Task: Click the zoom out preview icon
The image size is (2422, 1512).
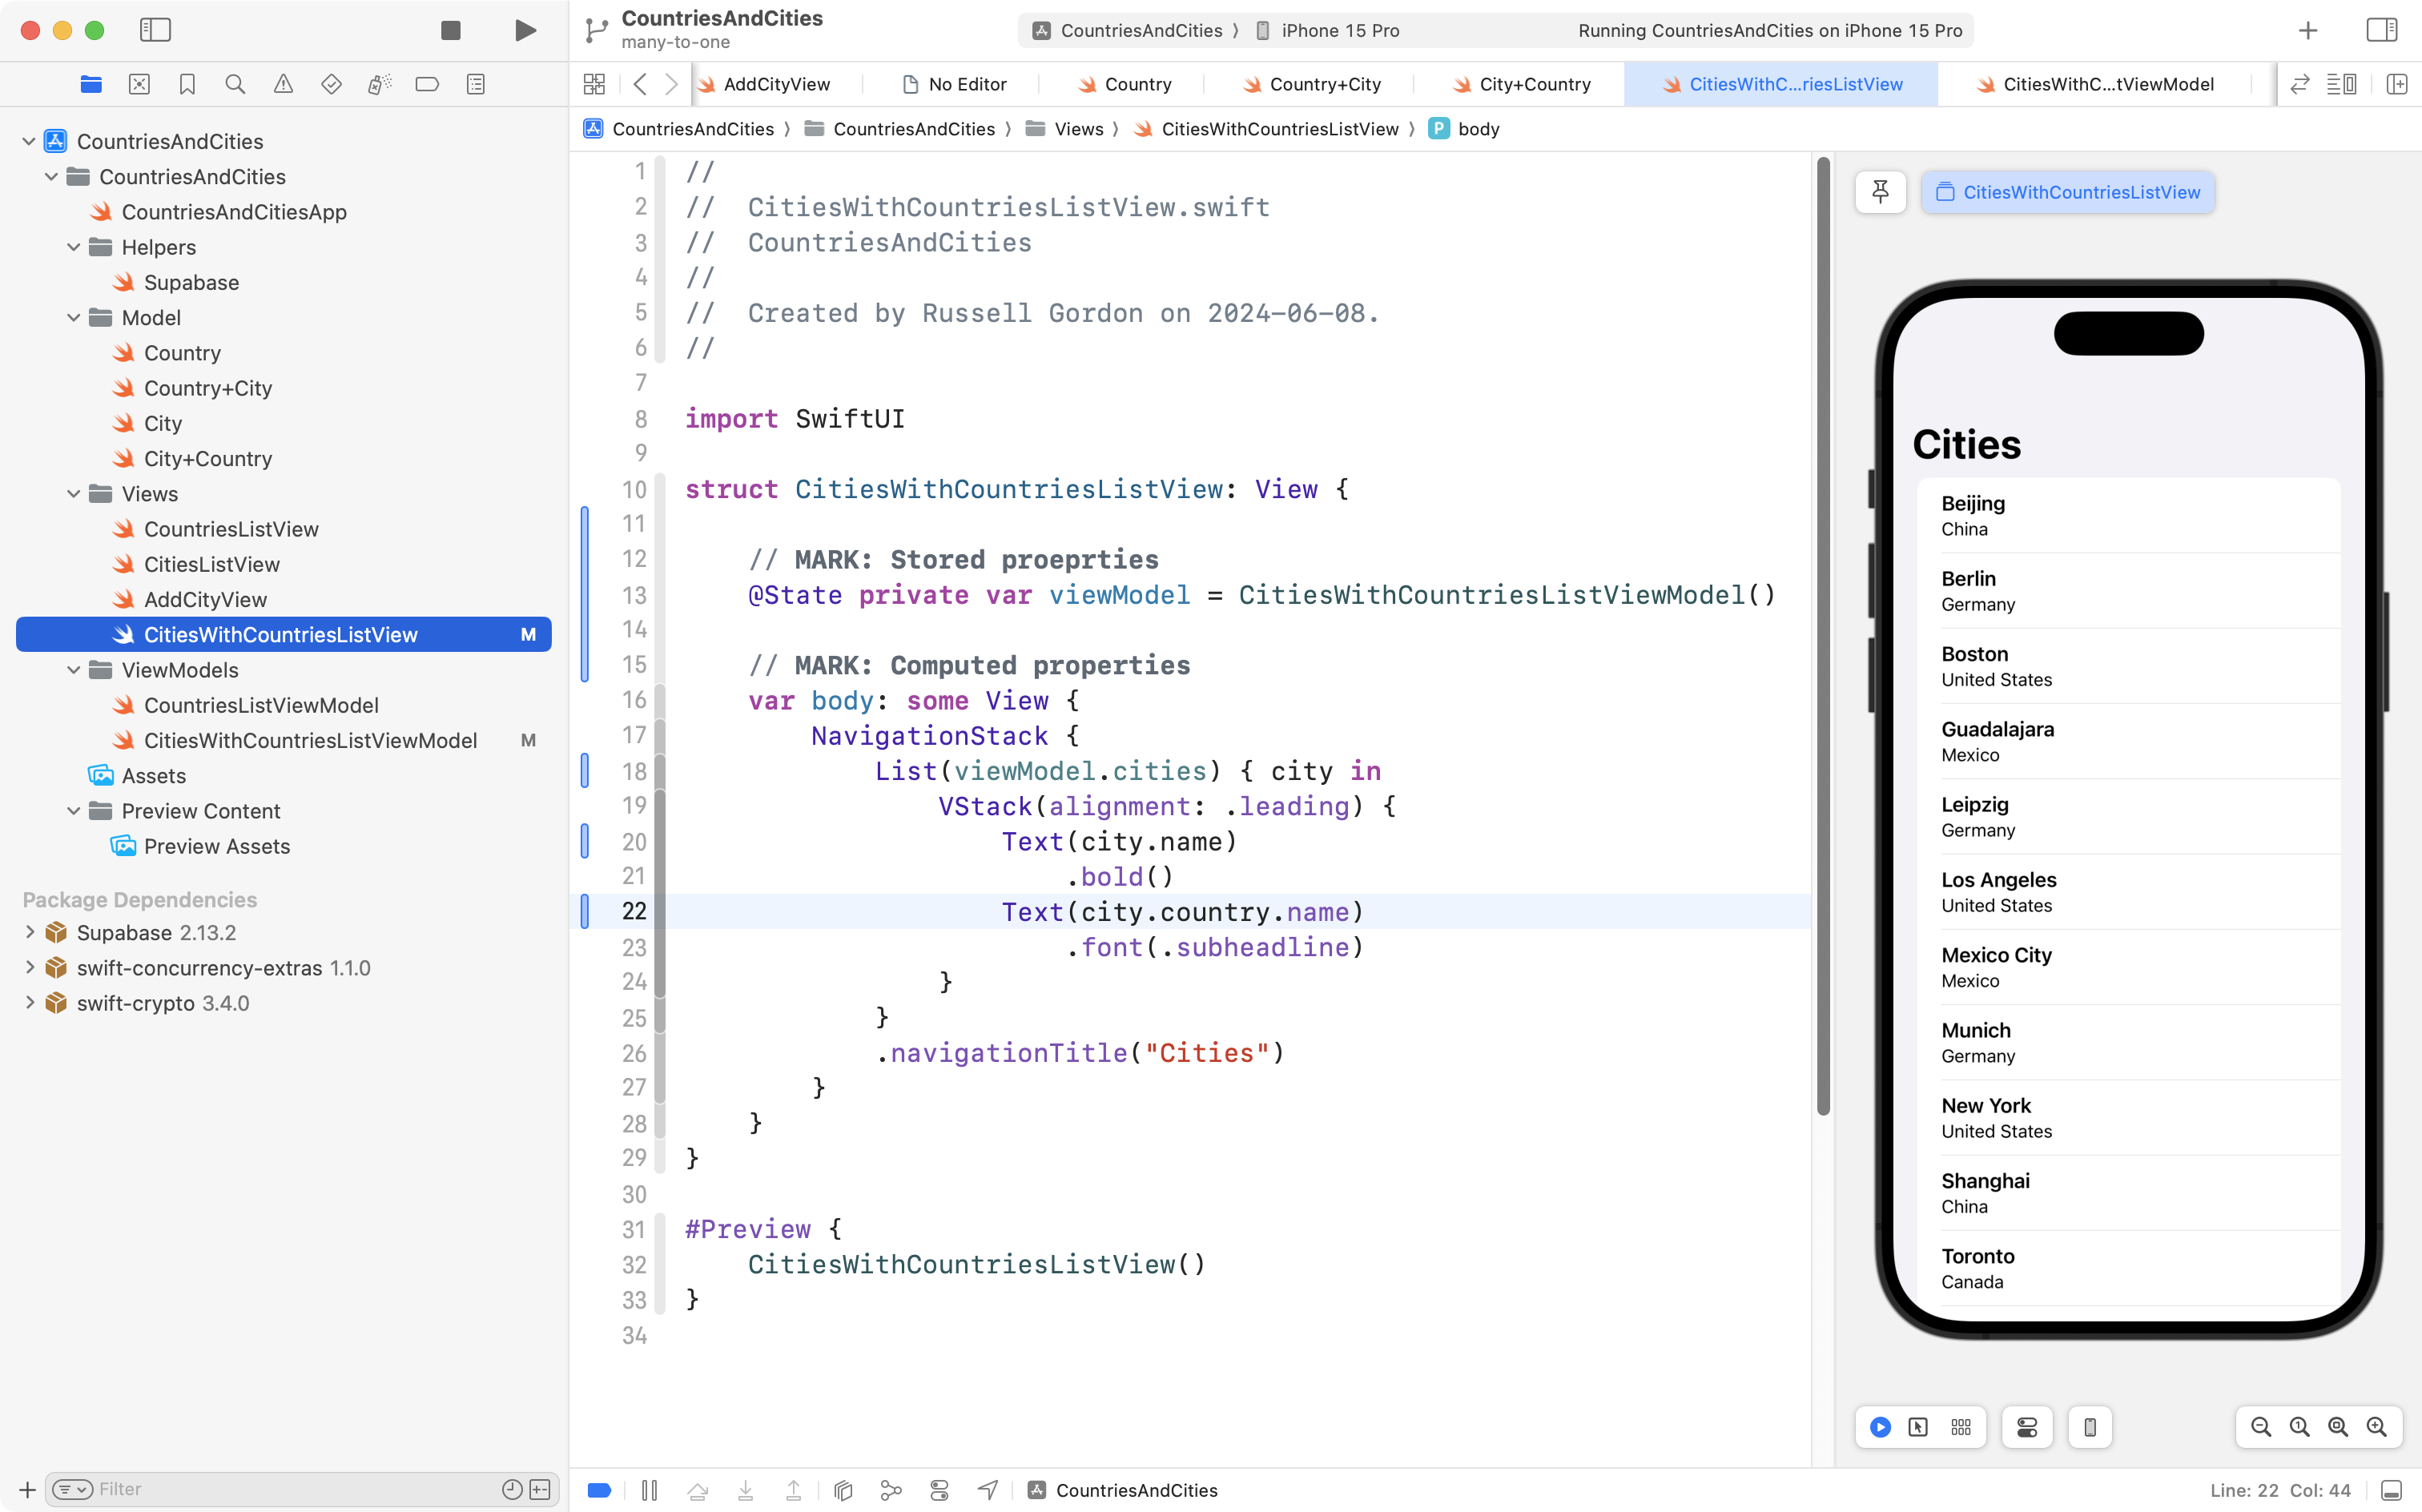Action: [x=2260, y=1427]
